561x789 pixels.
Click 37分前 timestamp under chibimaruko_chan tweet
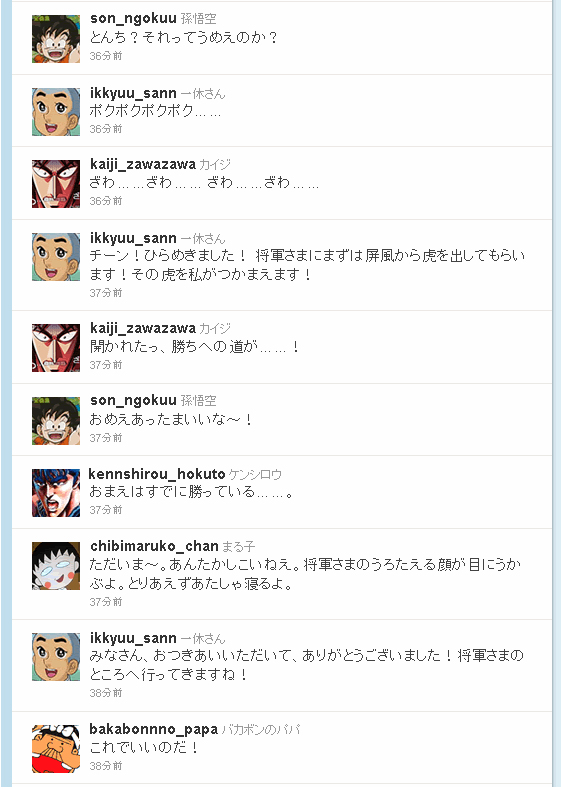[x=106, y=602]
